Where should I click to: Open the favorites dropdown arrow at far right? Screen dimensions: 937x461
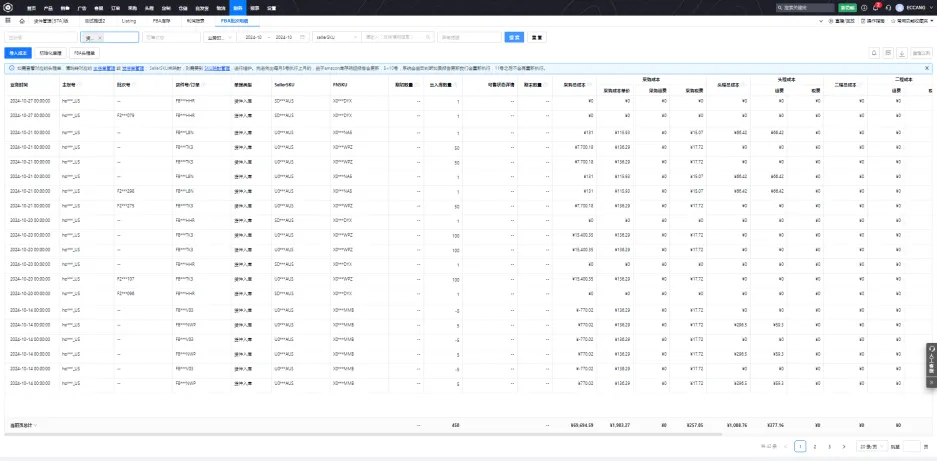click(932, 20)
